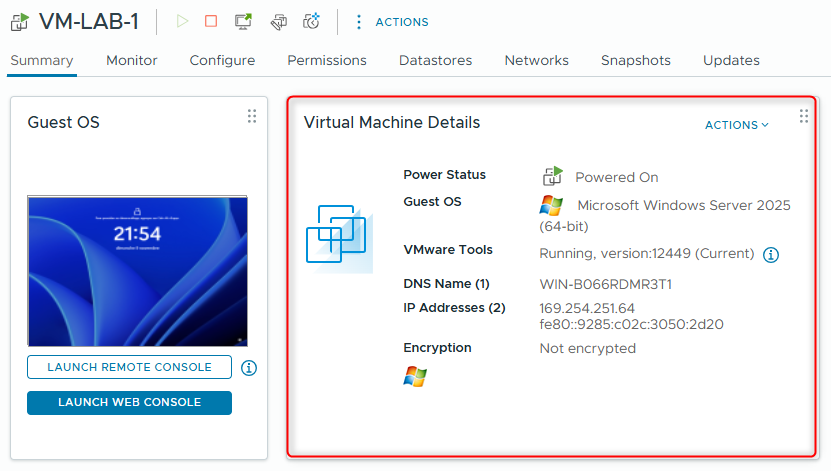Viewport: 831px width, 471px height.
Task: Click the VM icon beside VM-LAB-1 title
Action: (20, 22)
